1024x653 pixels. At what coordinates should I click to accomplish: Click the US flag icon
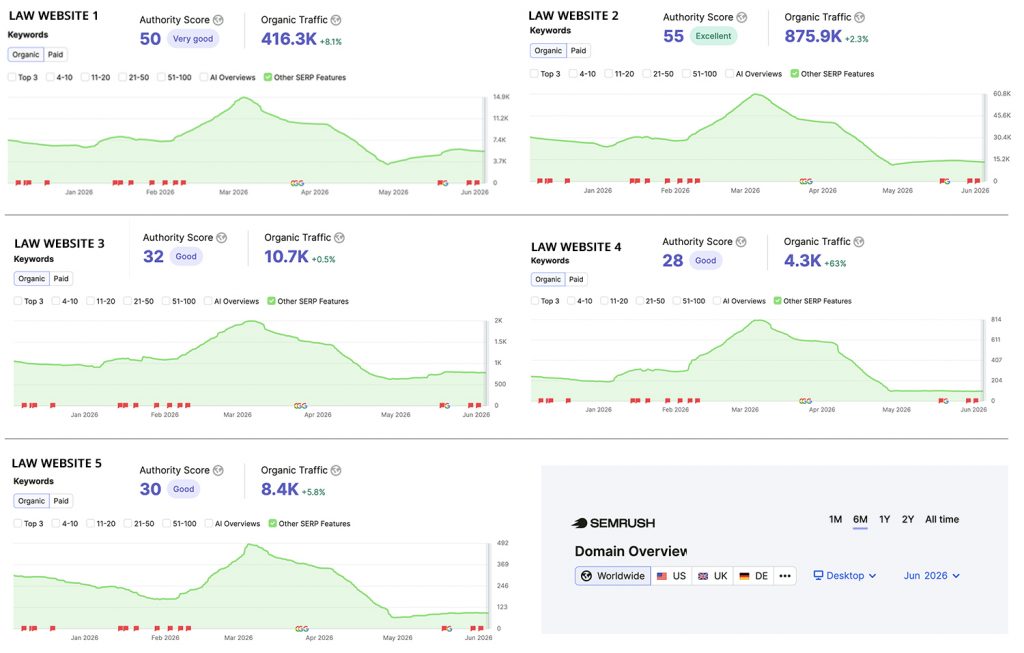662,576
